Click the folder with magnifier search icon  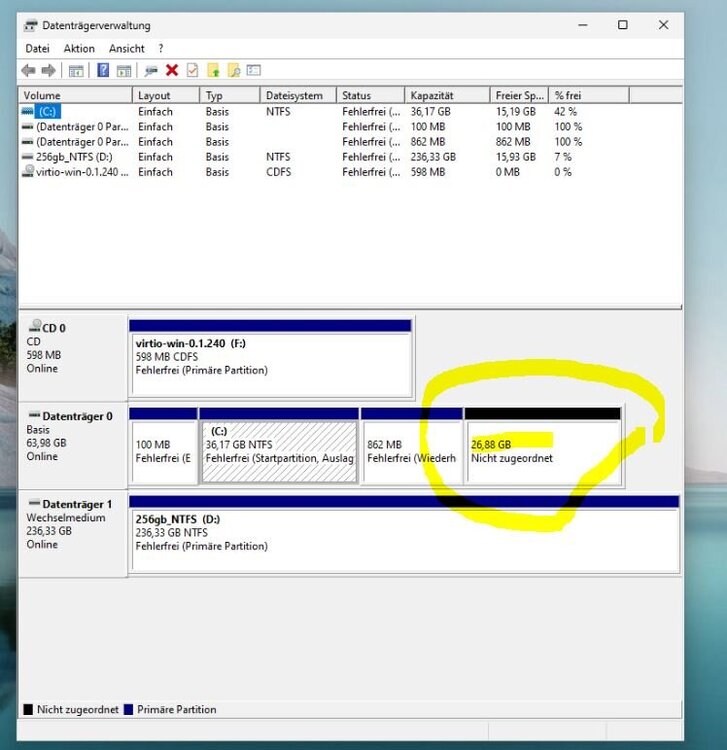click(234, 70)
